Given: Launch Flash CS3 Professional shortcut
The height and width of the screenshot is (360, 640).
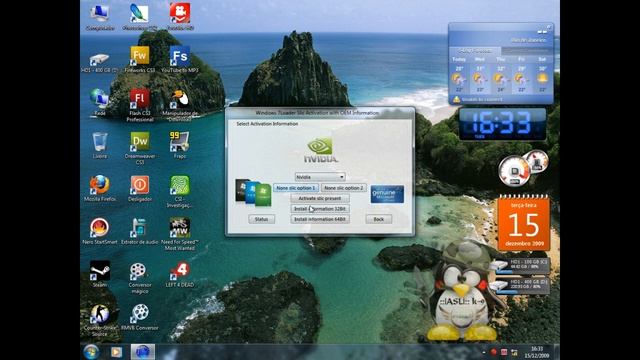Looking at the screenshot, I should pyautogui.click(x=140, y=105).
